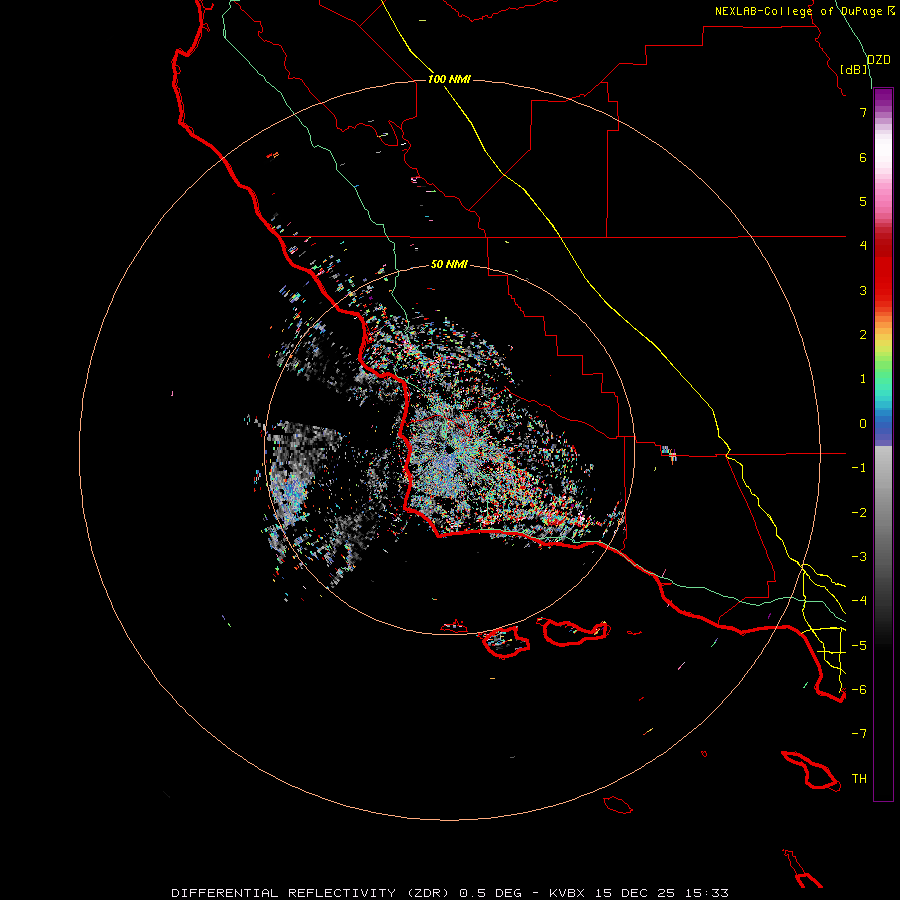Click the DZD label above the color scale
Image resolution: width=900 pixels, height=900 pixels.
[879, 60]
